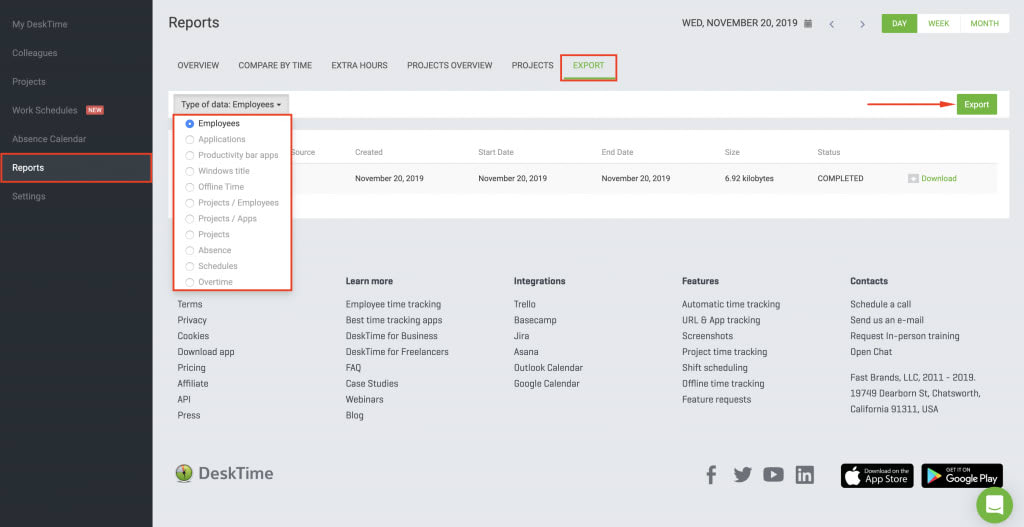1024x527 pixels.
Task: Open the Terms footer link
Action: point(190,304)
